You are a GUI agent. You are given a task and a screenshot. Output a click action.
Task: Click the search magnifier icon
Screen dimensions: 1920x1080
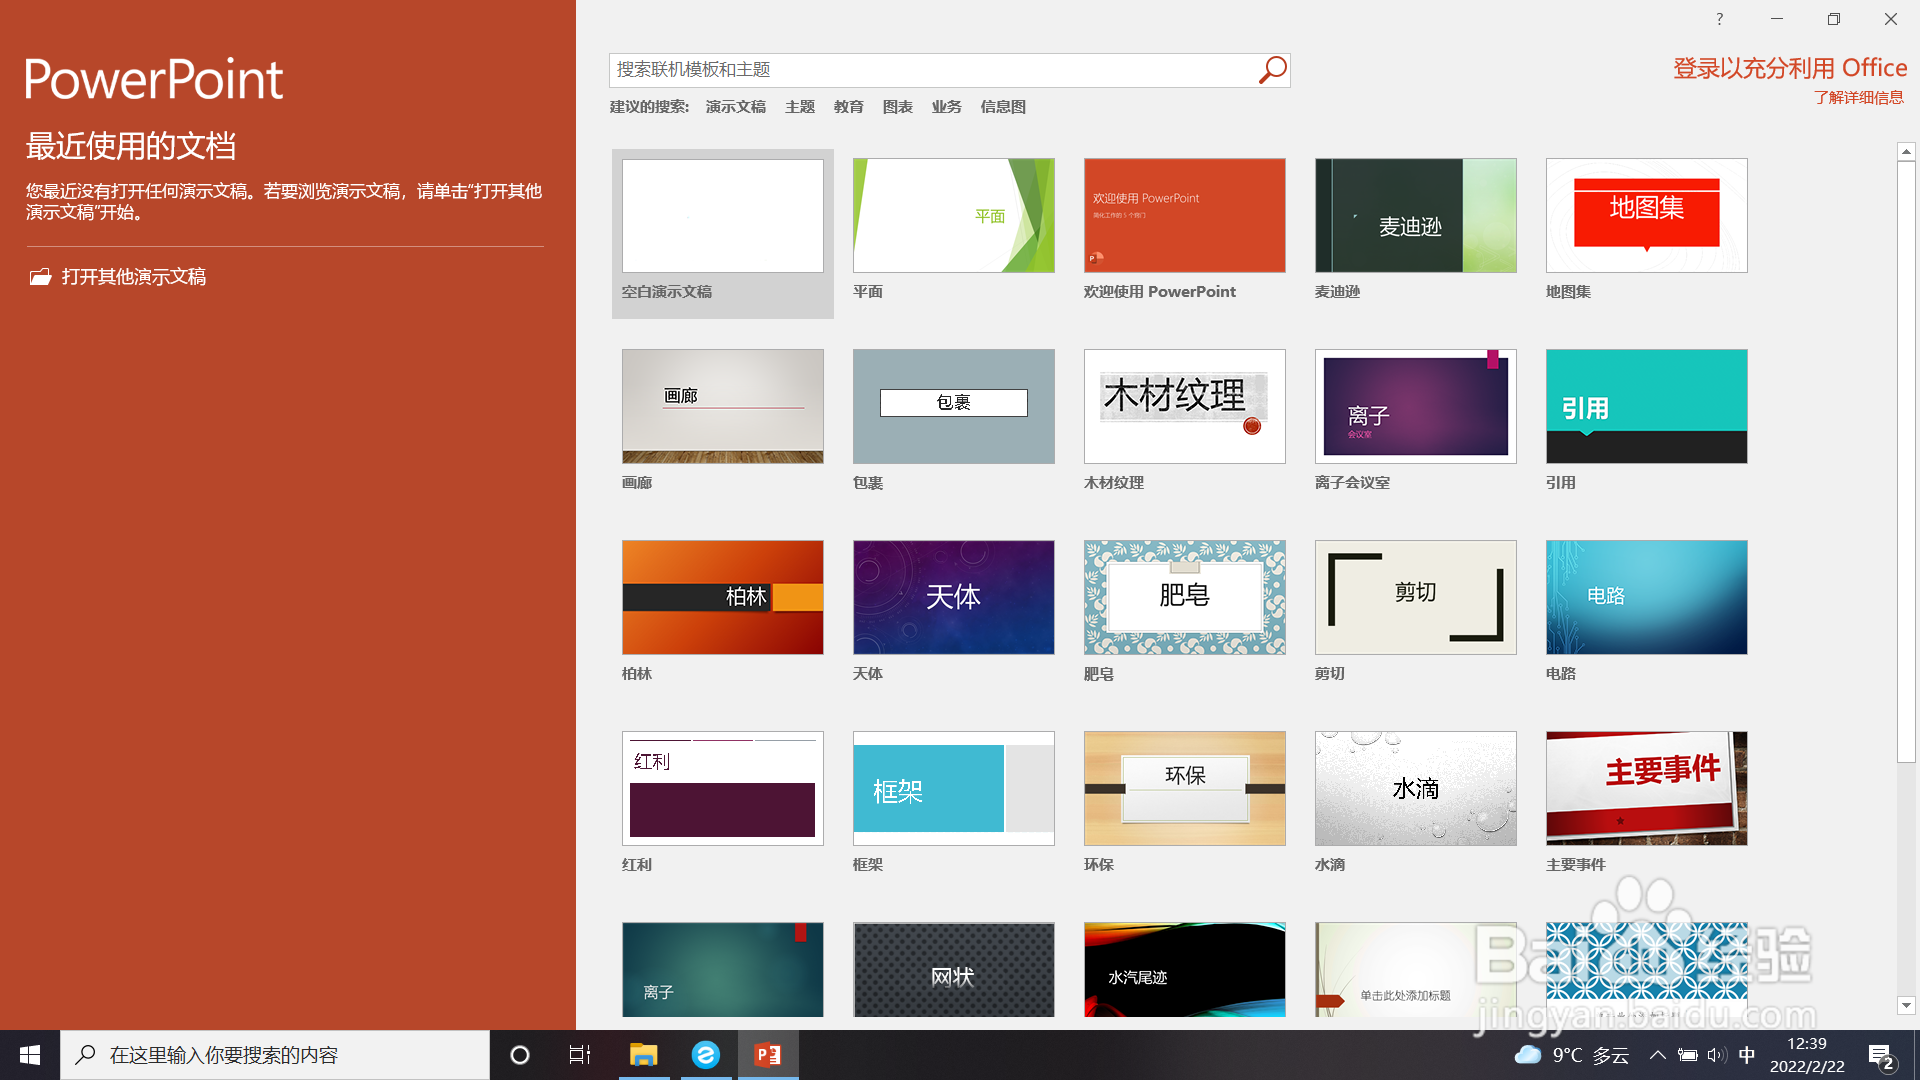click(1271, 70)
